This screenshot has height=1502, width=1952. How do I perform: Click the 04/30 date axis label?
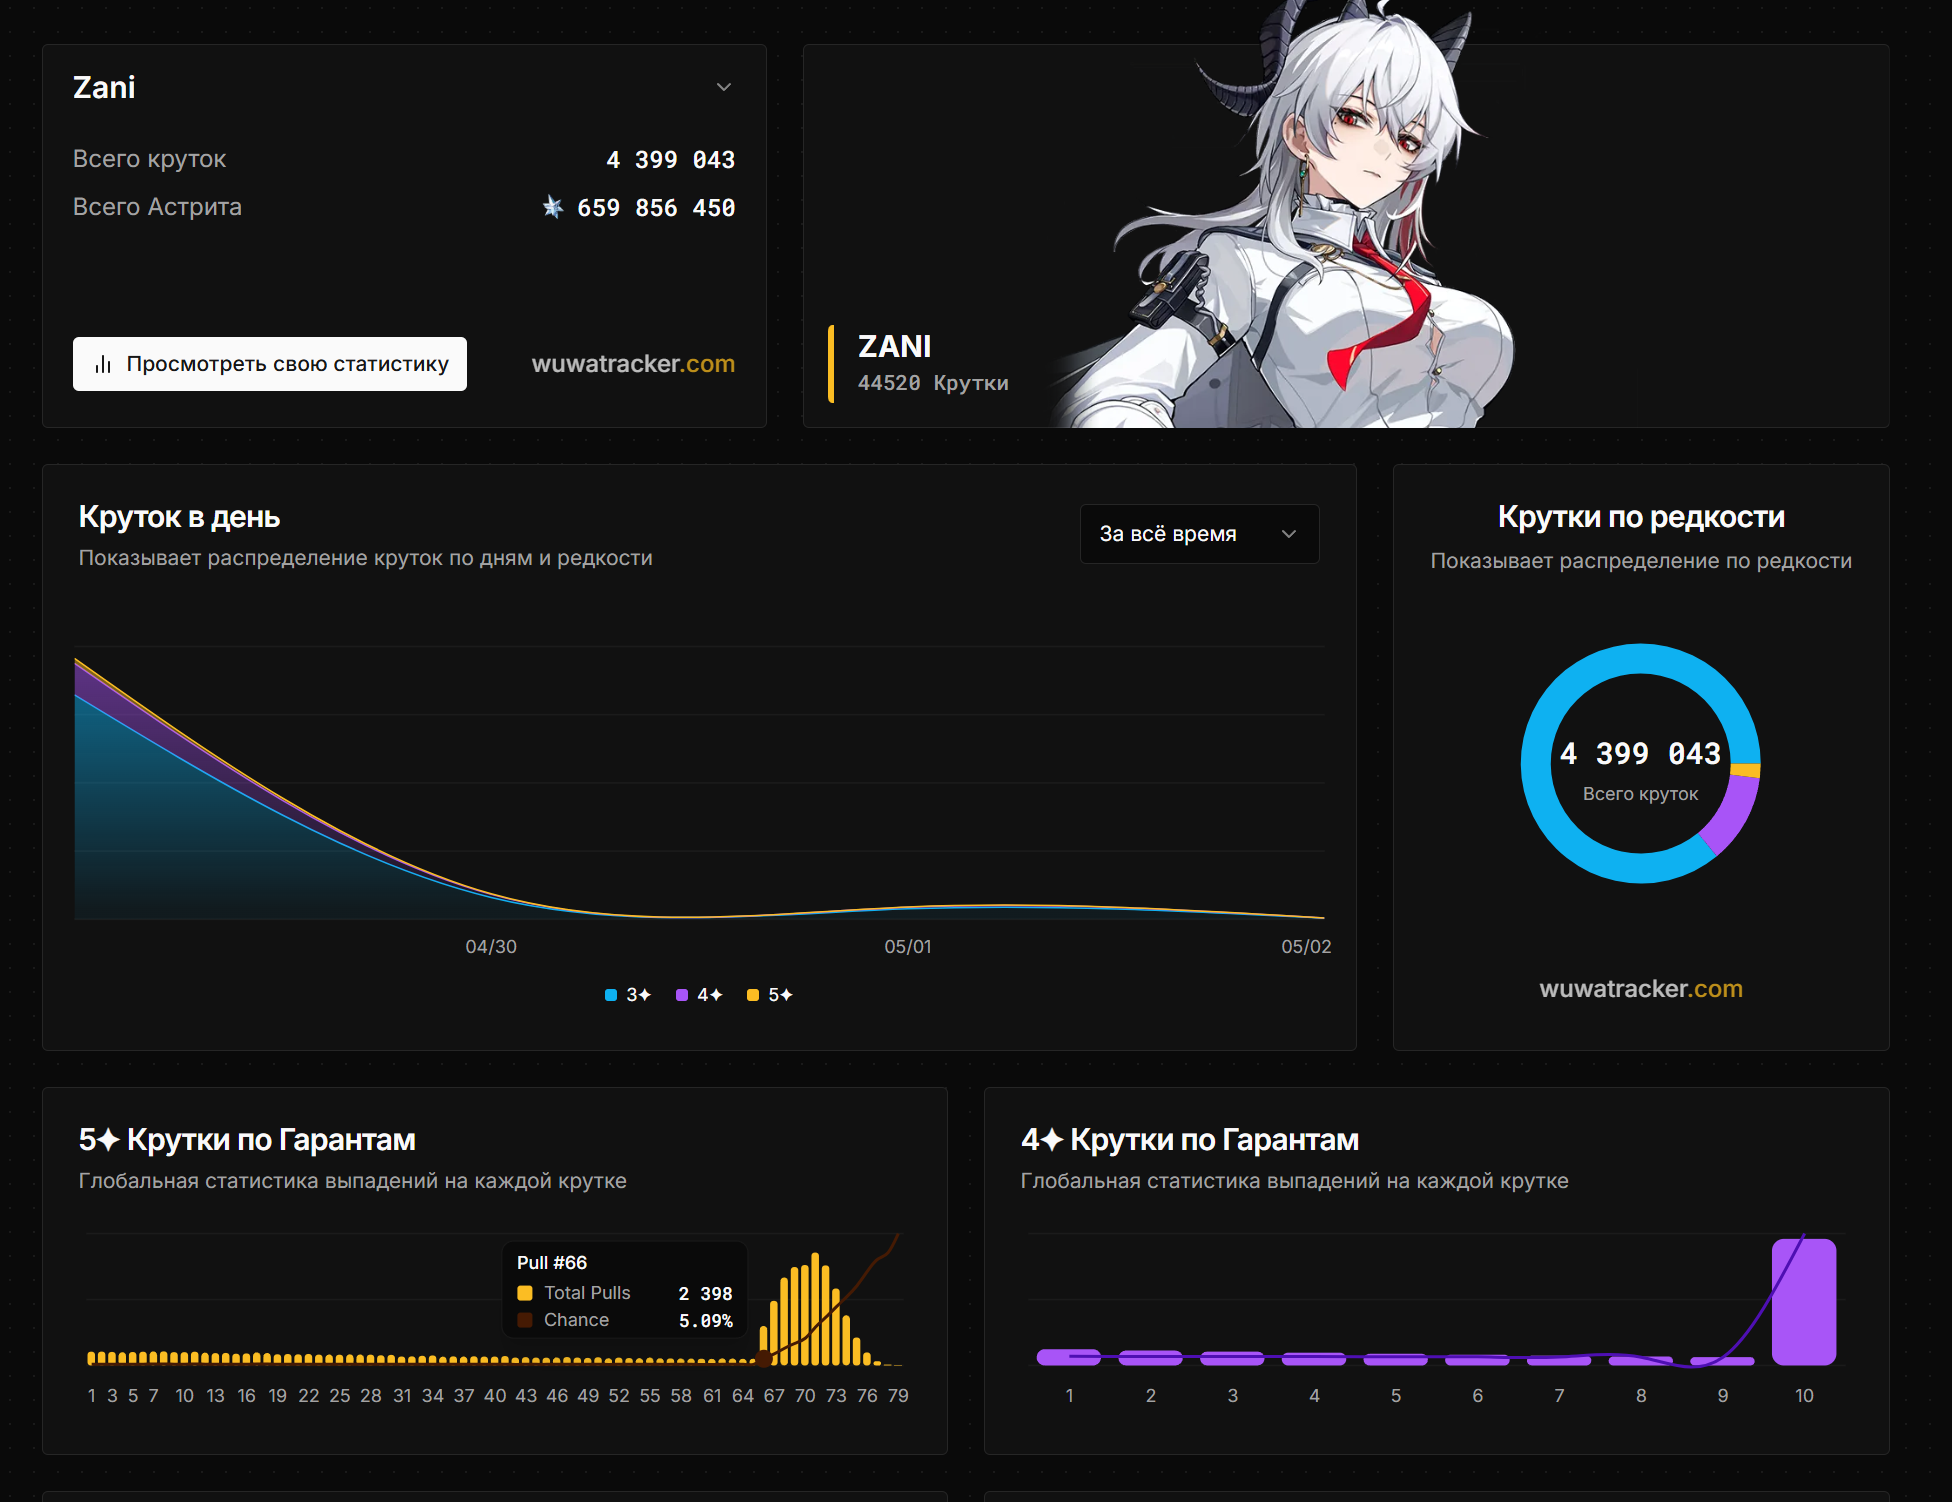[491, 947]
